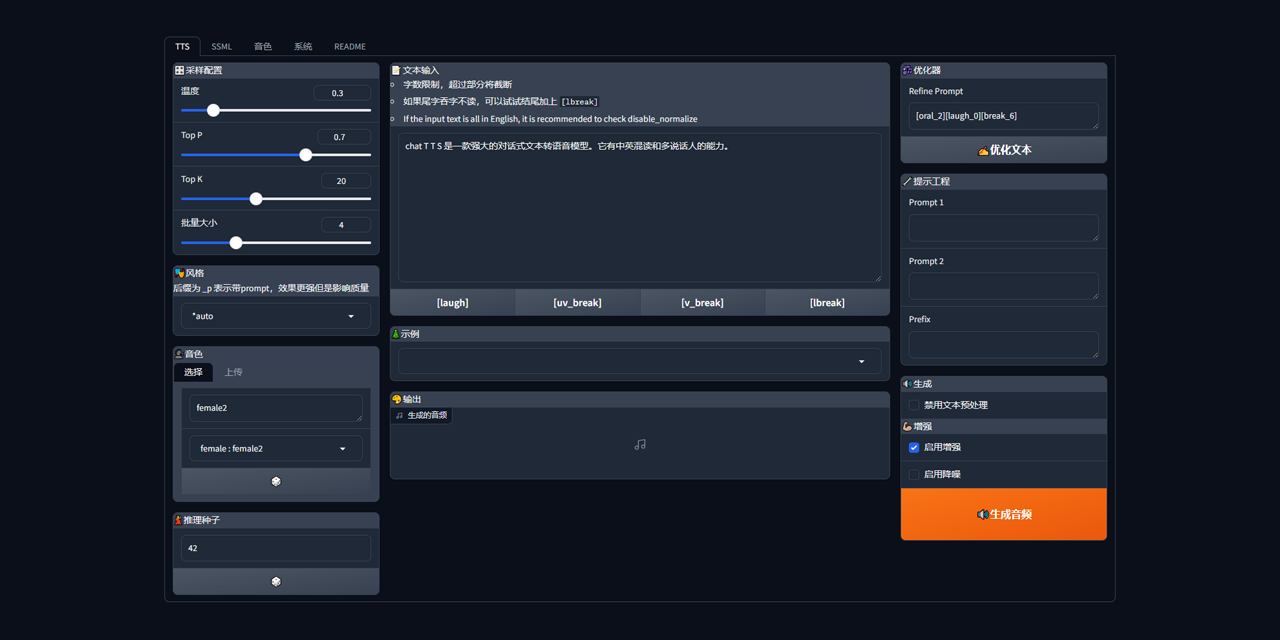Image resolution: width=1280 pixels, height=640 pixels.
Task: Open the 示例 examples dropdown
Action: [640, 361]
